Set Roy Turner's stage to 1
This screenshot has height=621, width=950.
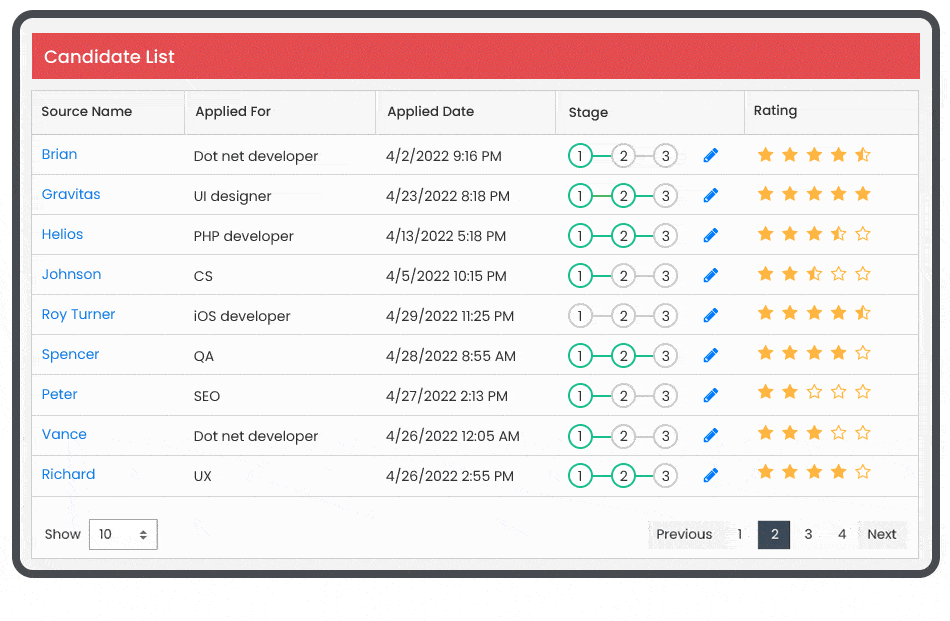click(x=580, y=316)
